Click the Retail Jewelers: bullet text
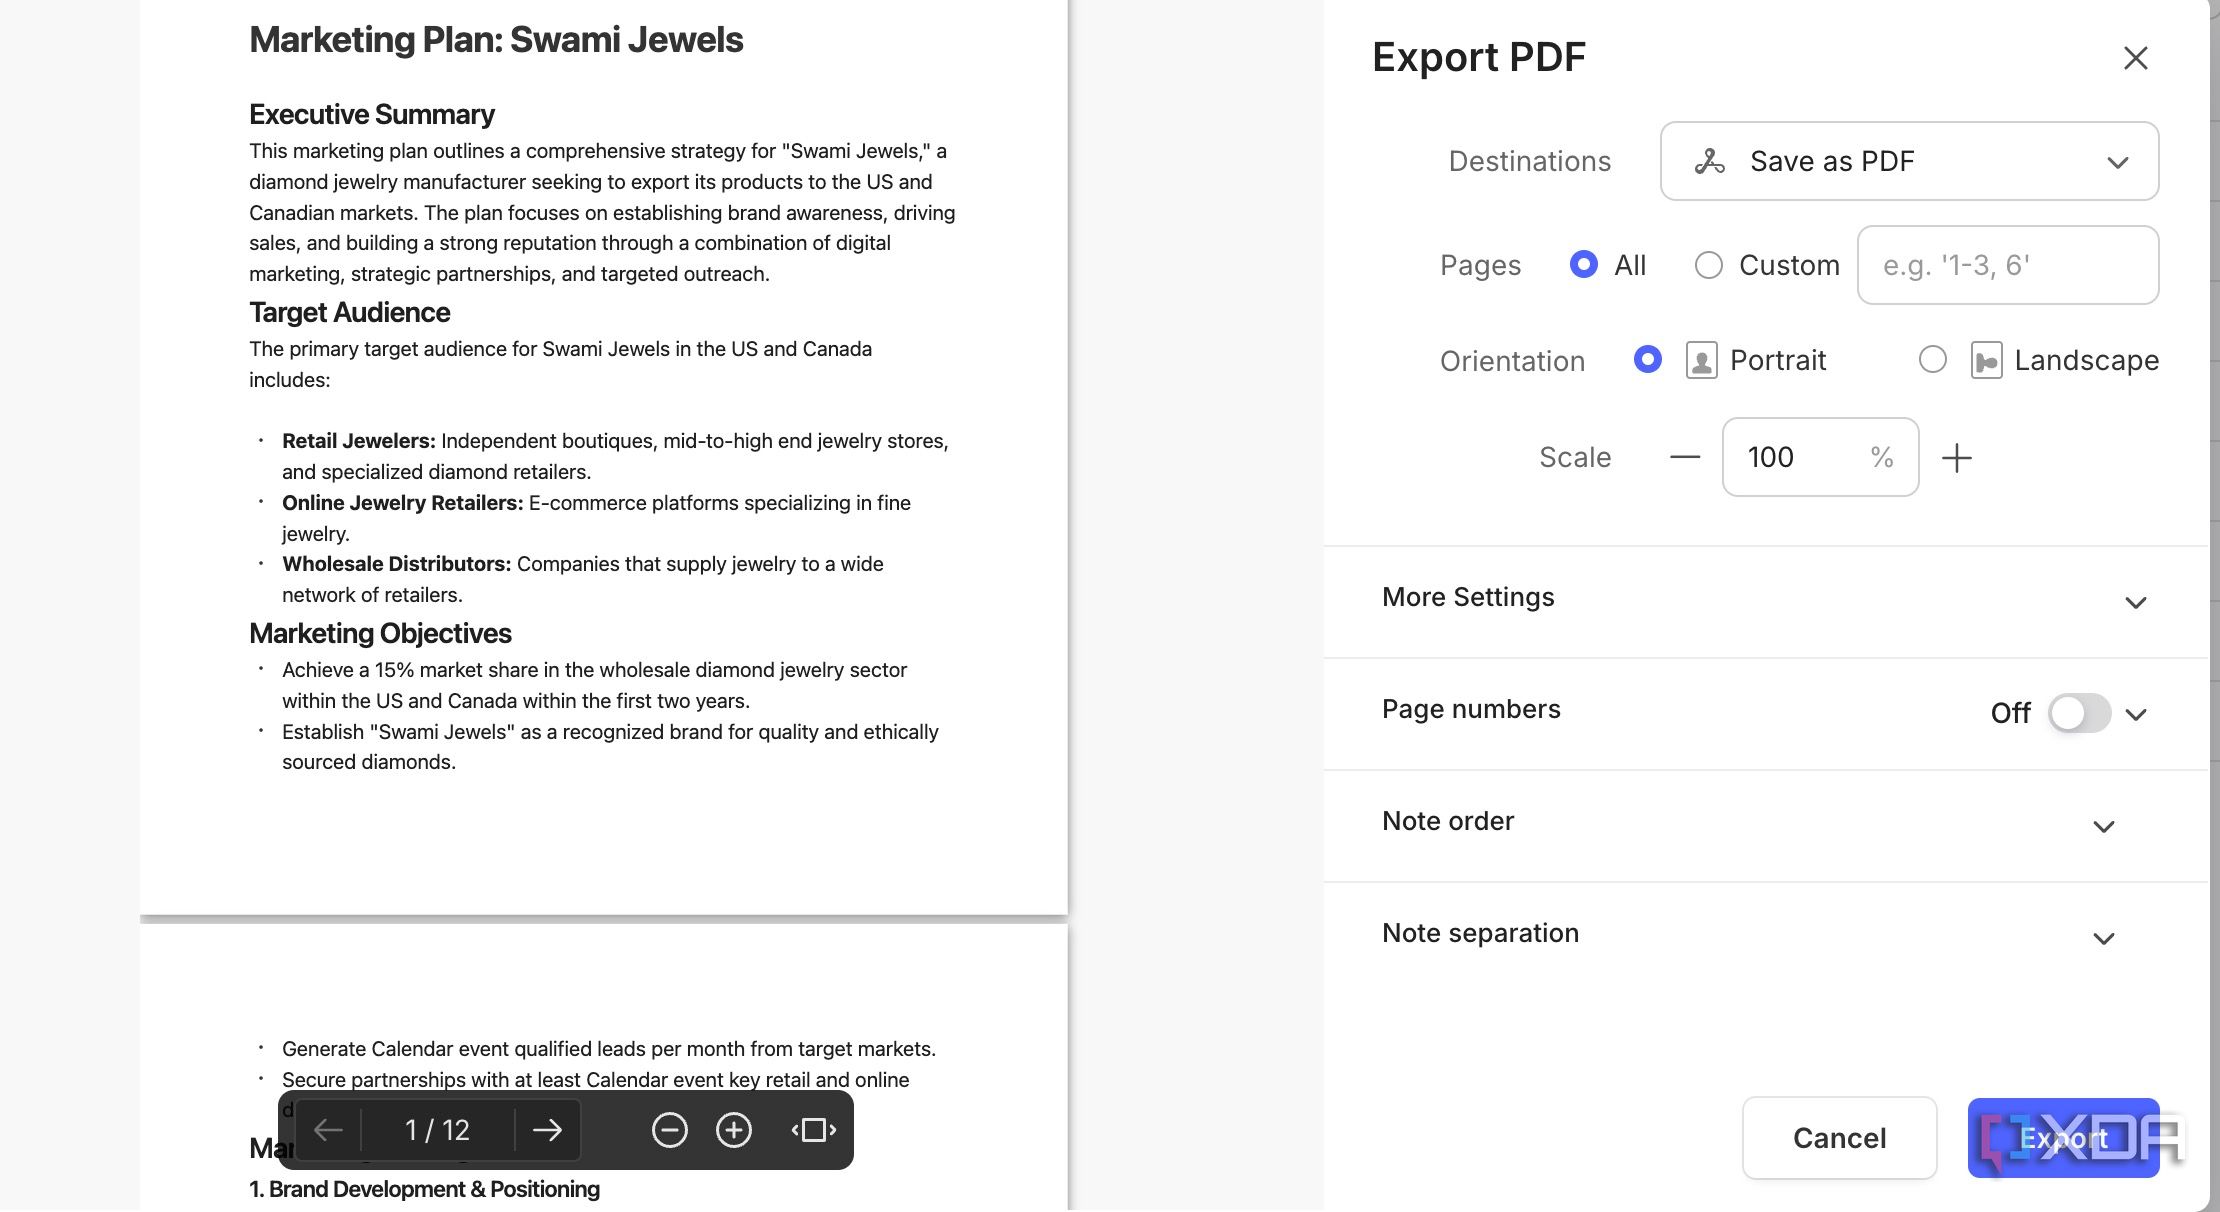The width and height of the screenshot is (2220, 1212). tap(358, 441)
